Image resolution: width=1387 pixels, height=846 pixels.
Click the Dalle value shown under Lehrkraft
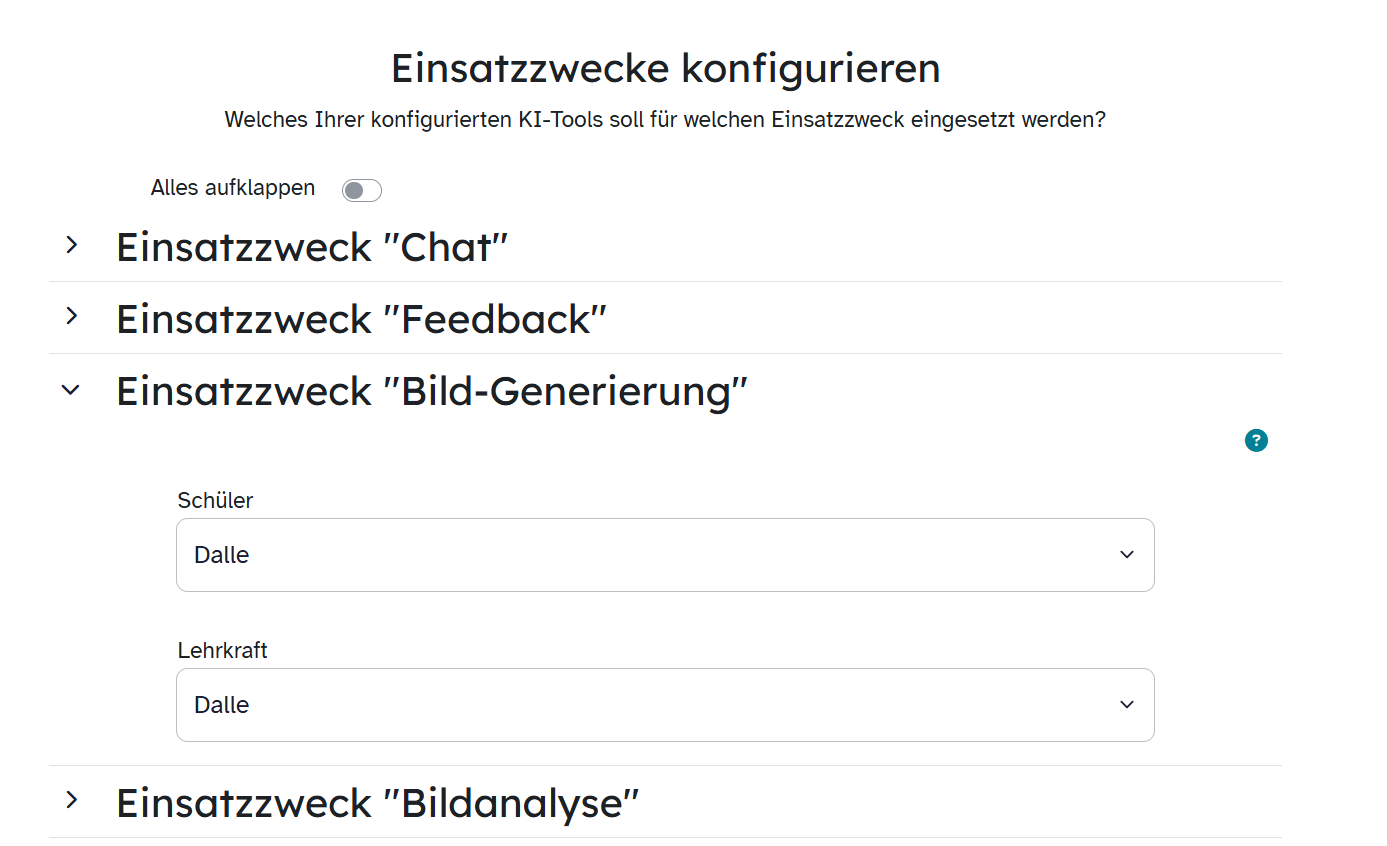click(x=222, y=705)
